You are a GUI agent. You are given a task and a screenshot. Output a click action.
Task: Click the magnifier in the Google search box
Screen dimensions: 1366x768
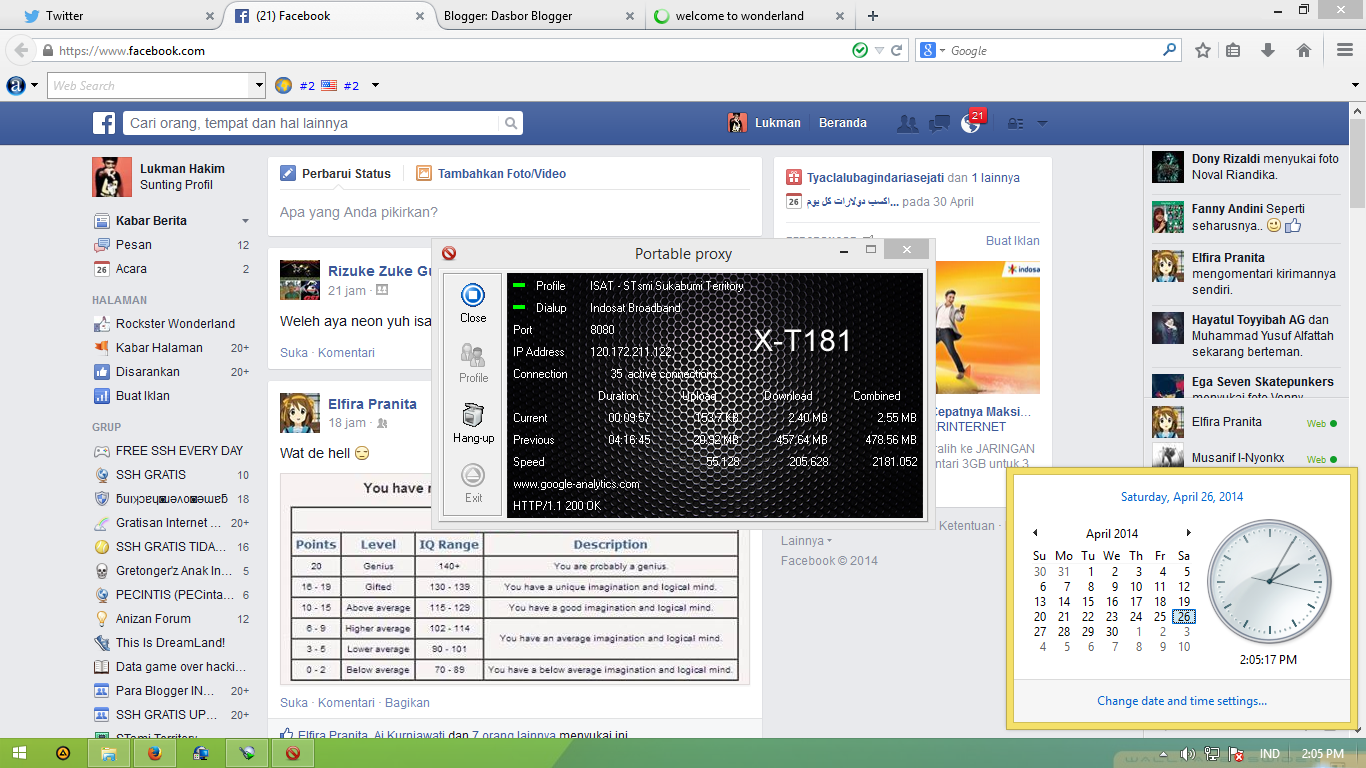pyautogui.click(x=1169, y=50)
